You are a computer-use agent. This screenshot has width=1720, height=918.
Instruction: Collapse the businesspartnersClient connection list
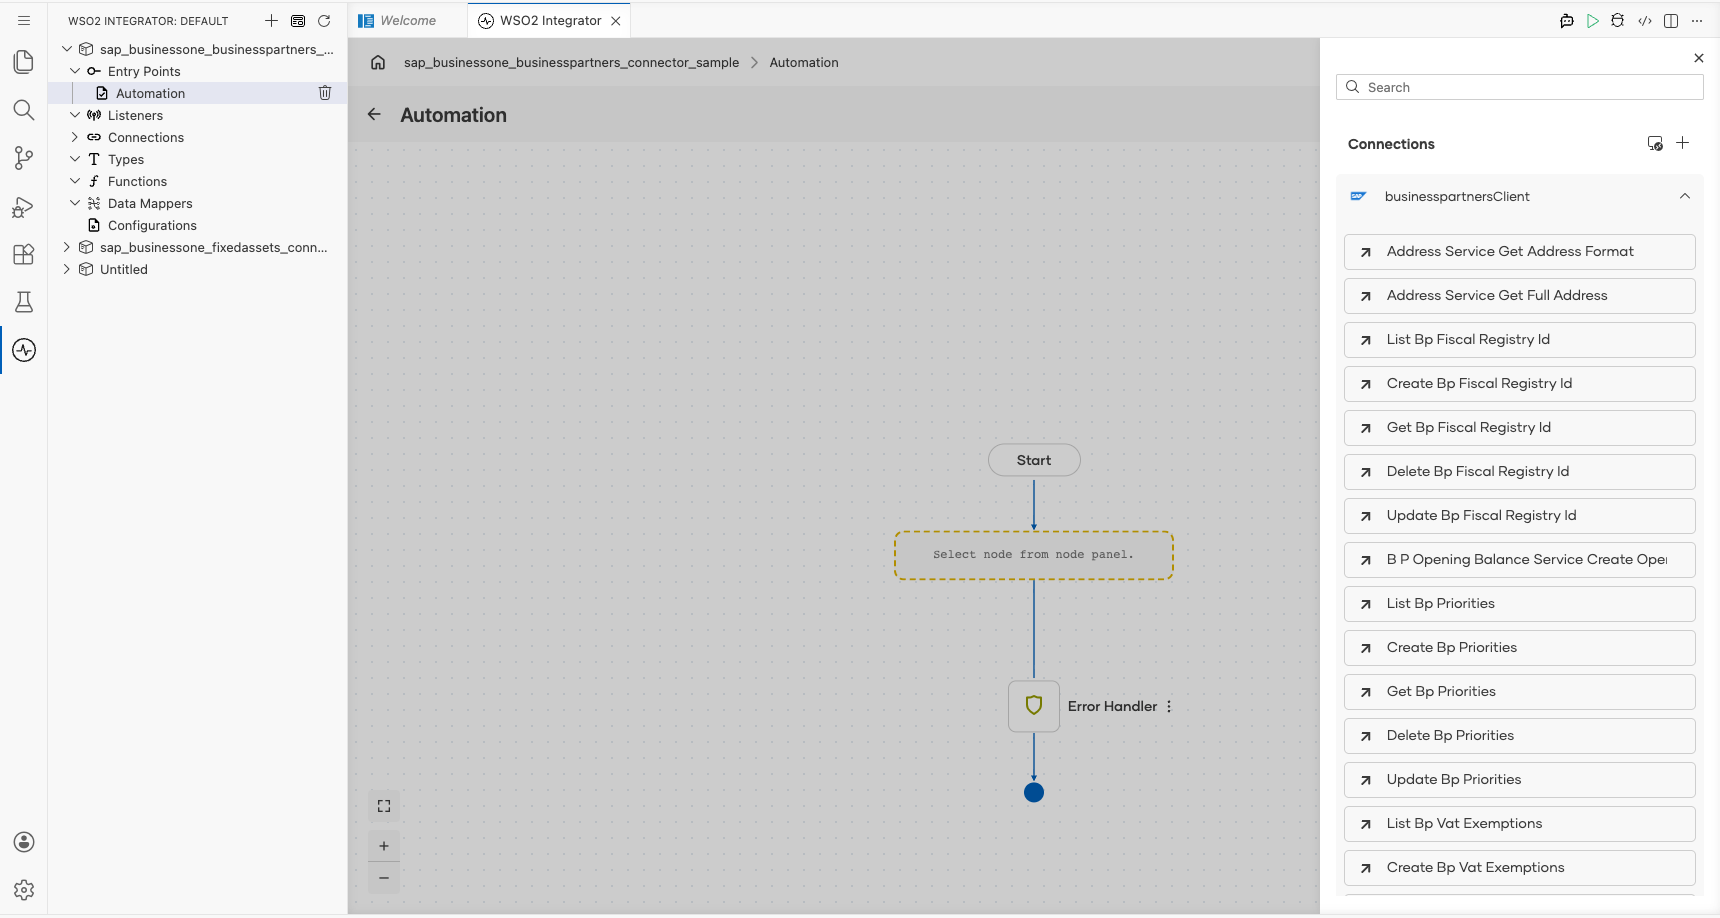click(1685, 196)
